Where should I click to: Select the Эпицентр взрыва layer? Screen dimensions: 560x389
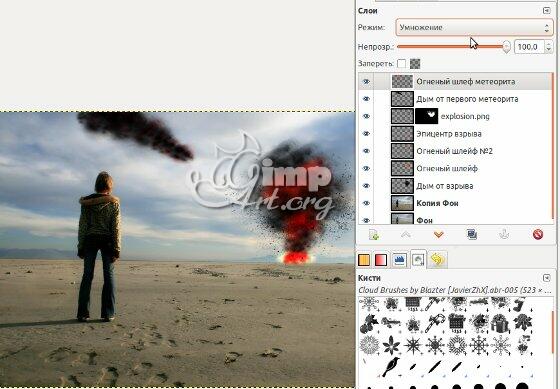click(449, 134)
